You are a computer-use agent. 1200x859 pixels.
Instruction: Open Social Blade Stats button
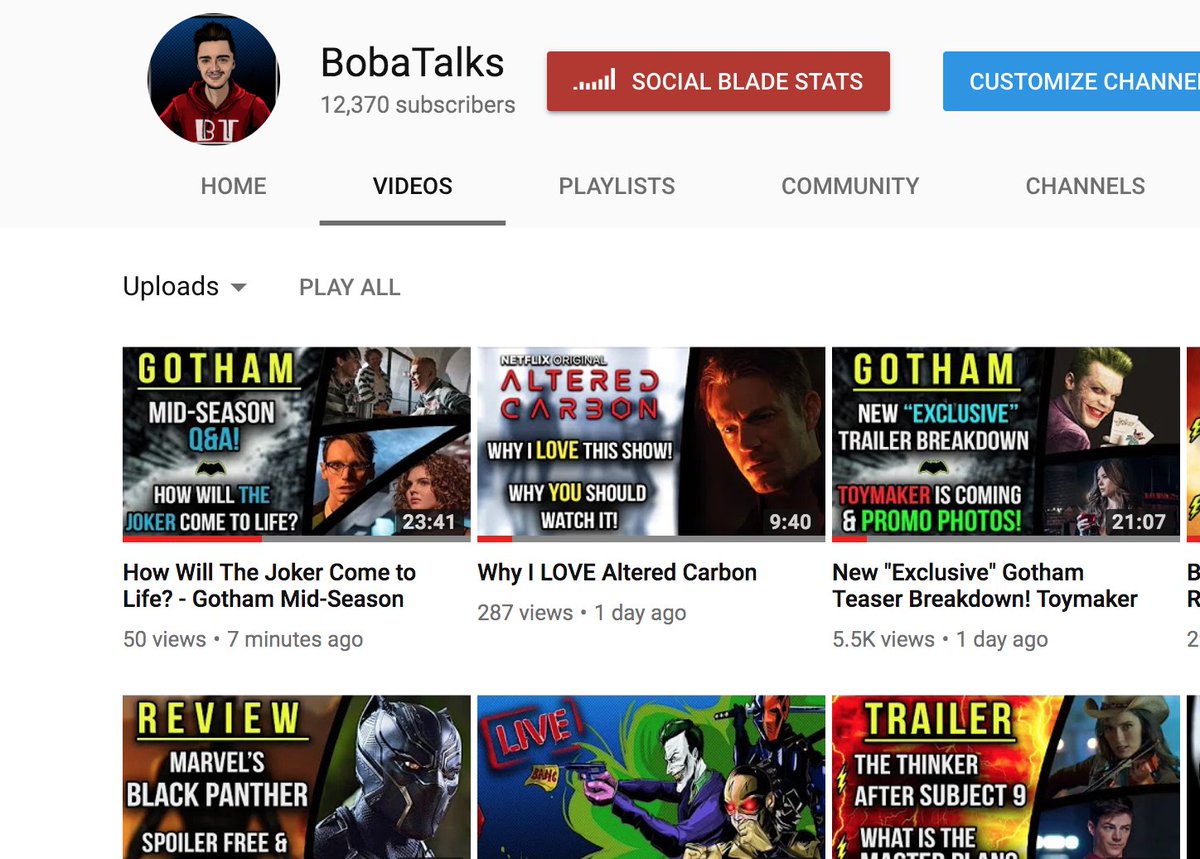[x=718, y=81]
